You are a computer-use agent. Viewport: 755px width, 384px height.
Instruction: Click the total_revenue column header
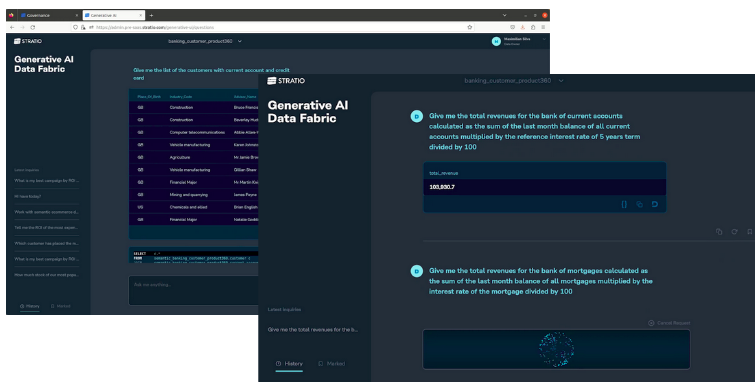pos(443,173)
